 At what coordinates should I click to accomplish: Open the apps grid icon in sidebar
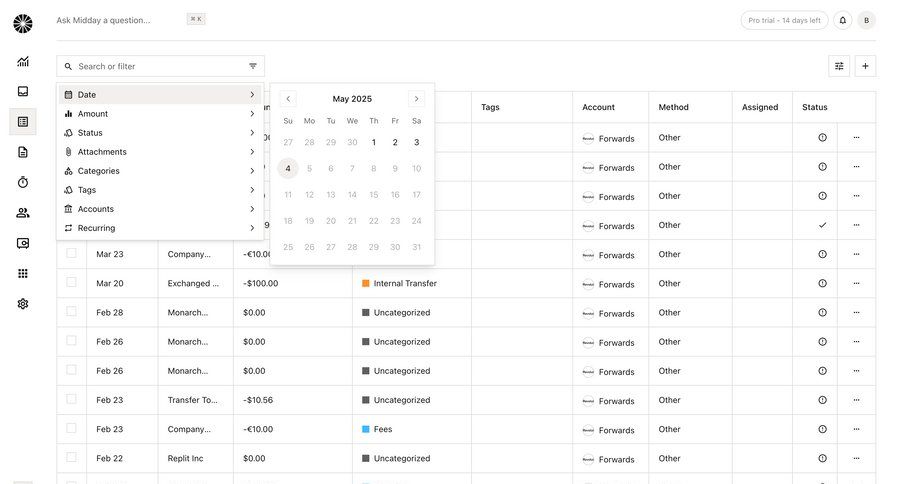[x=23, y=273]
